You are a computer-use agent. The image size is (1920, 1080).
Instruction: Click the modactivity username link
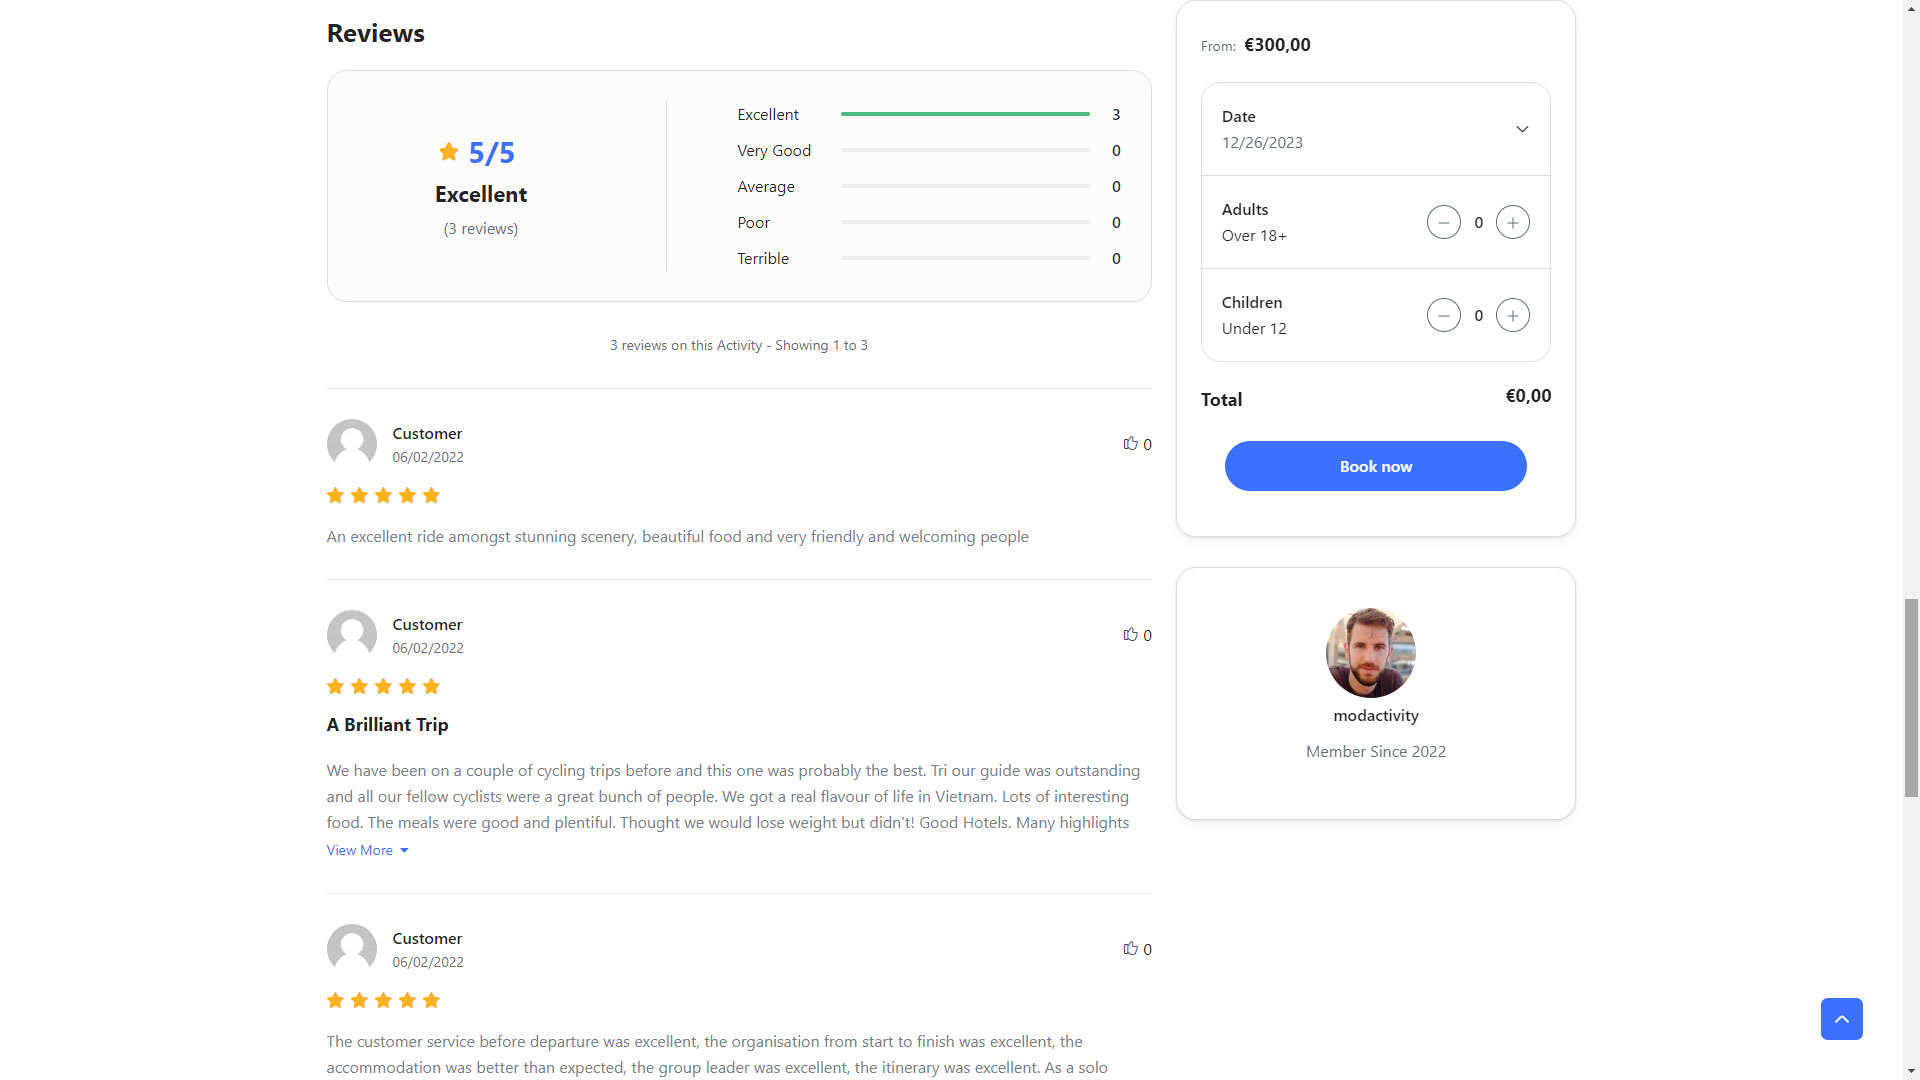pos(1375,716)
